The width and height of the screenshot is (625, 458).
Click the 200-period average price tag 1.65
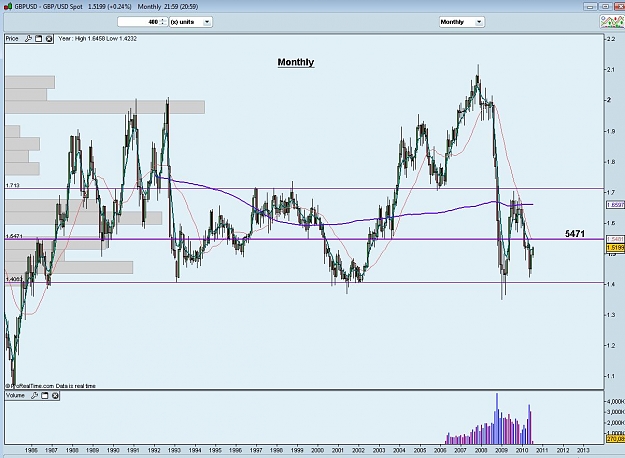coord(615,204)
